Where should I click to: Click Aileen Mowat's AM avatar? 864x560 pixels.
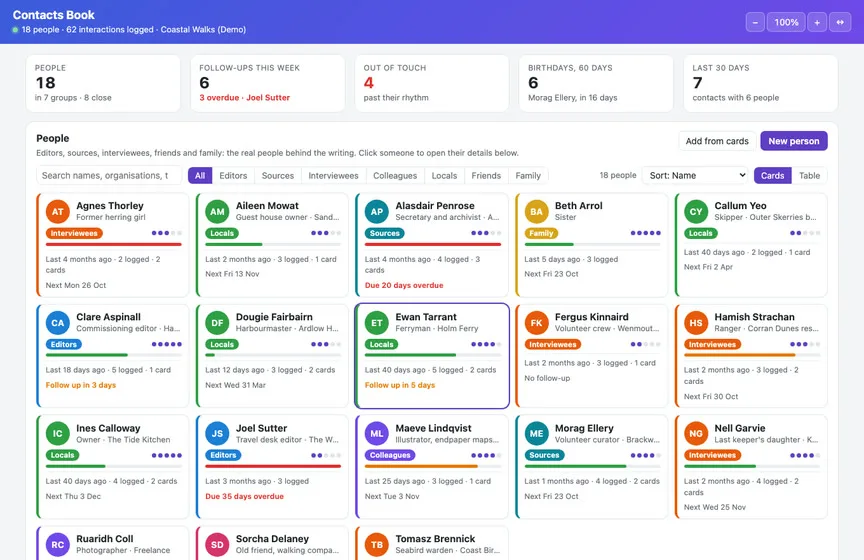pyautogui.click(x=217, y=212)
